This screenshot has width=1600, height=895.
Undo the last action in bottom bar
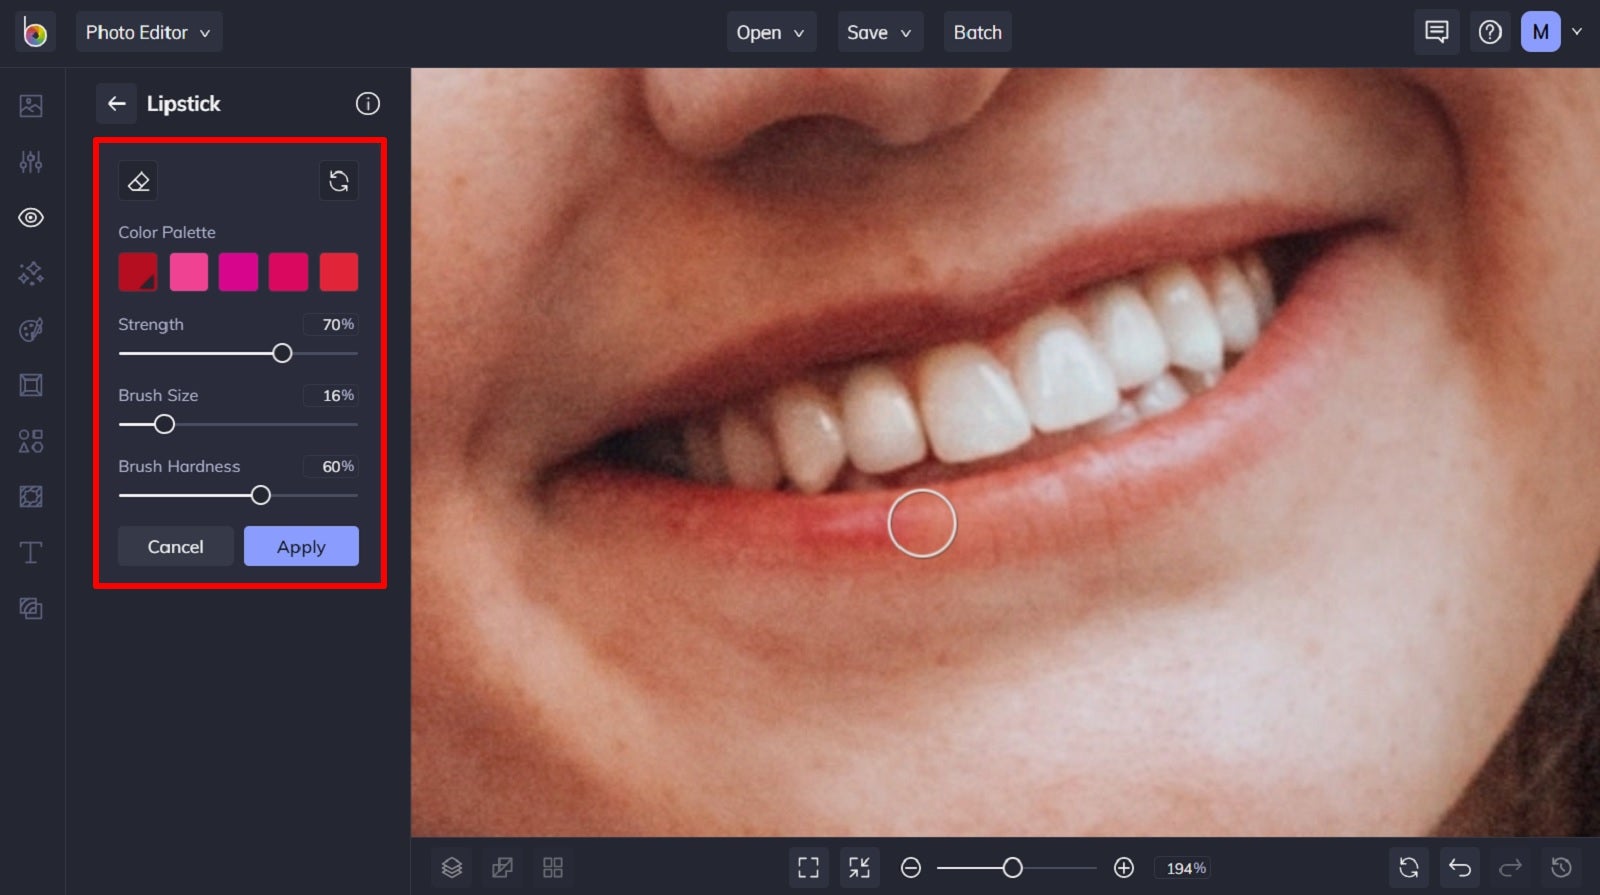pyautogui.click(x=1460, y=867)
